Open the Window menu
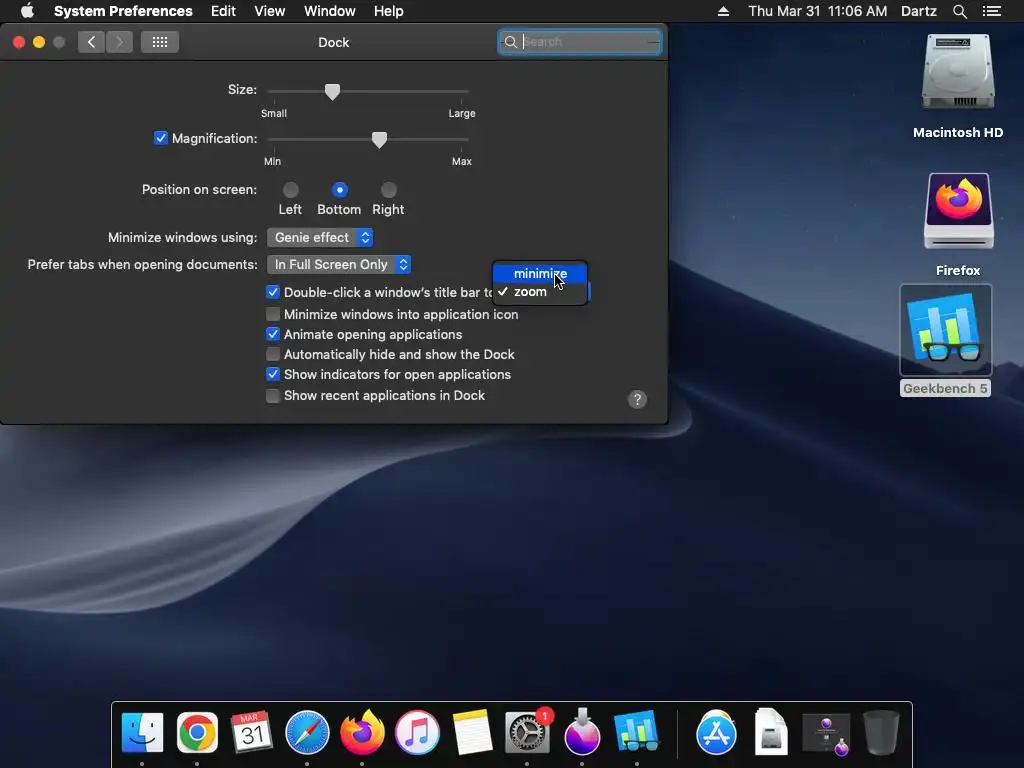1024x768 pixels. (x=330, y=11)
